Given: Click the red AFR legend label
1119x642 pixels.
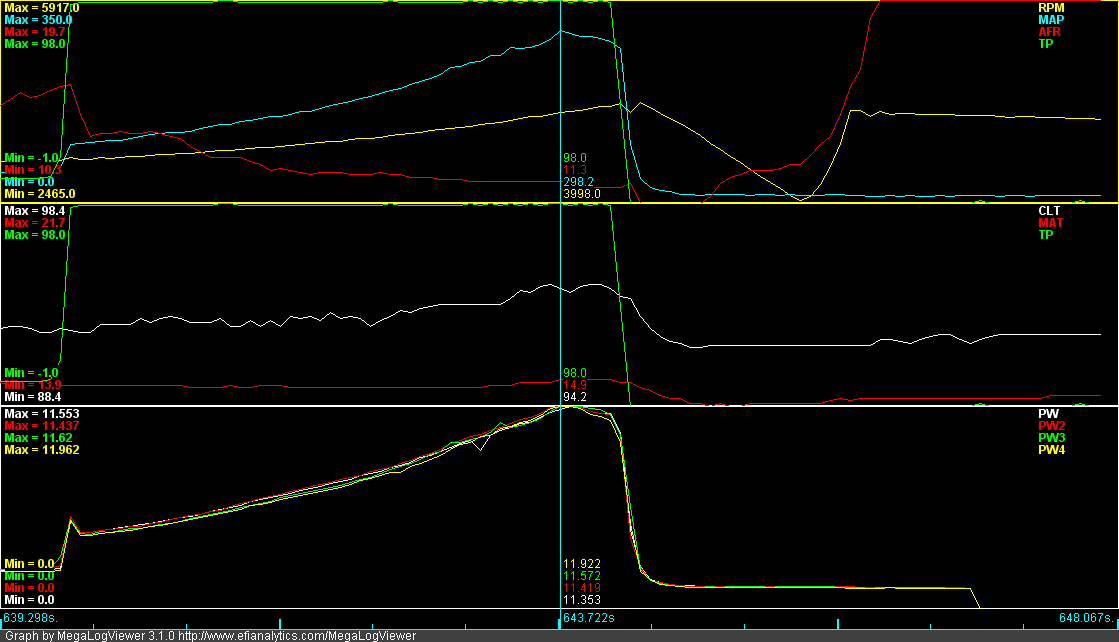Looking at the screenshot, I should click(1050, 32).
